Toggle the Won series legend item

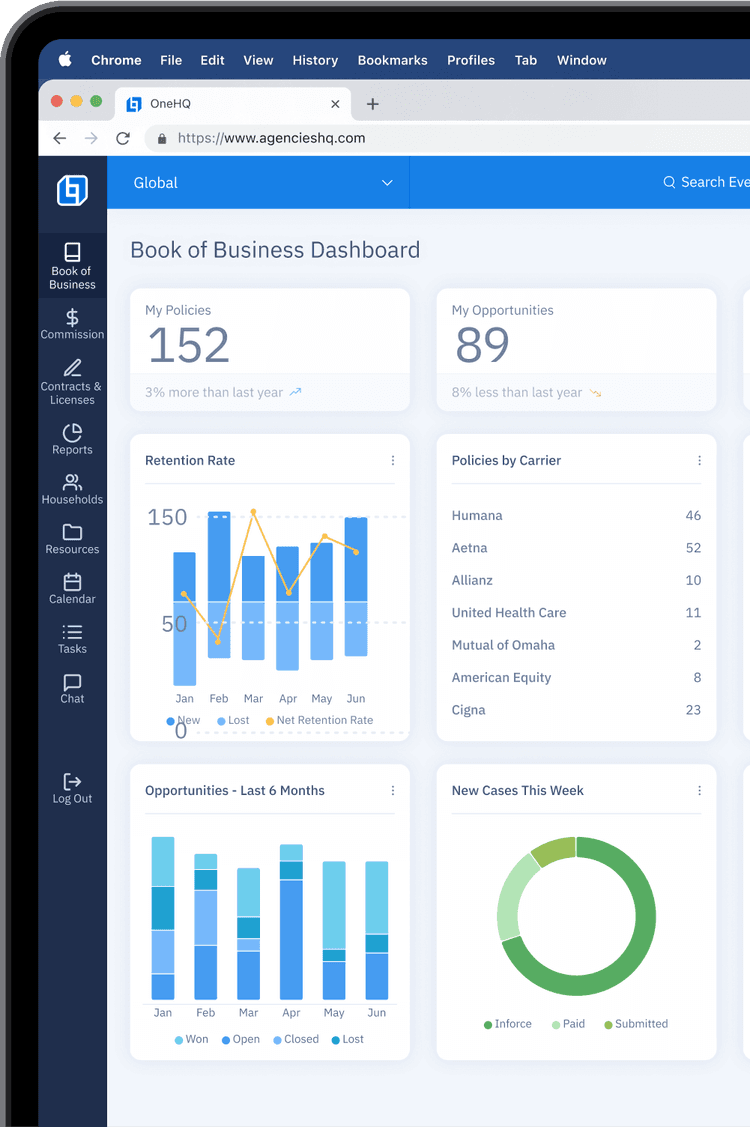[191, 1039]
